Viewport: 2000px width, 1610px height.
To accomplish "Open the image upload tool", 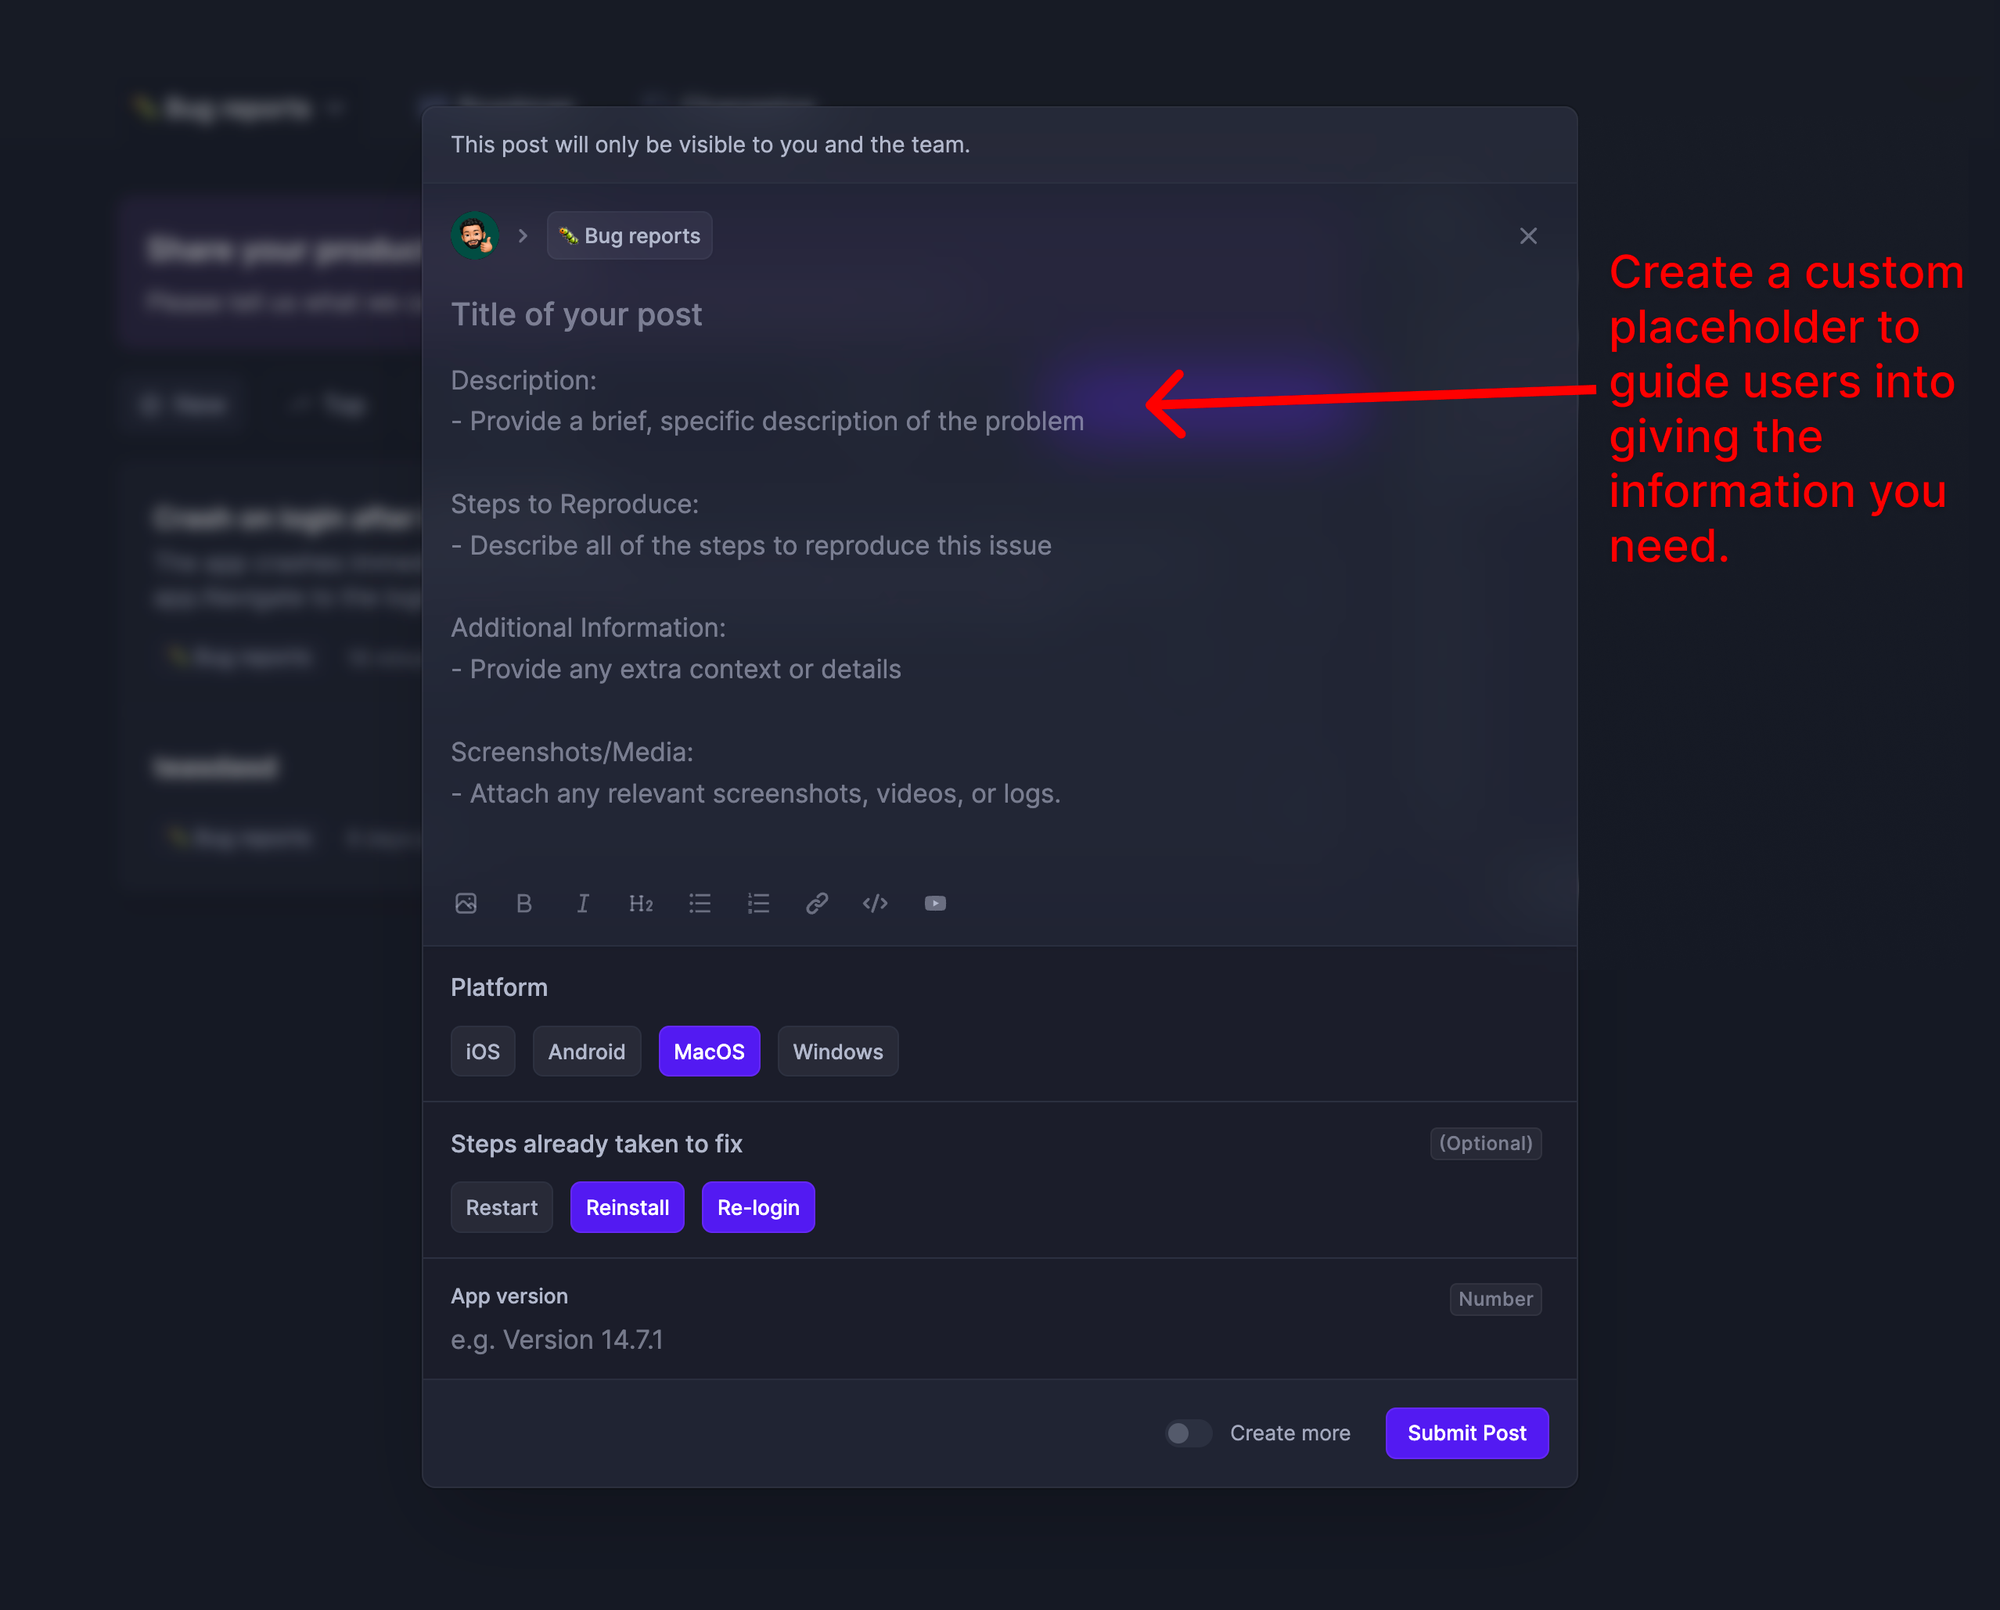I will 466,903.
